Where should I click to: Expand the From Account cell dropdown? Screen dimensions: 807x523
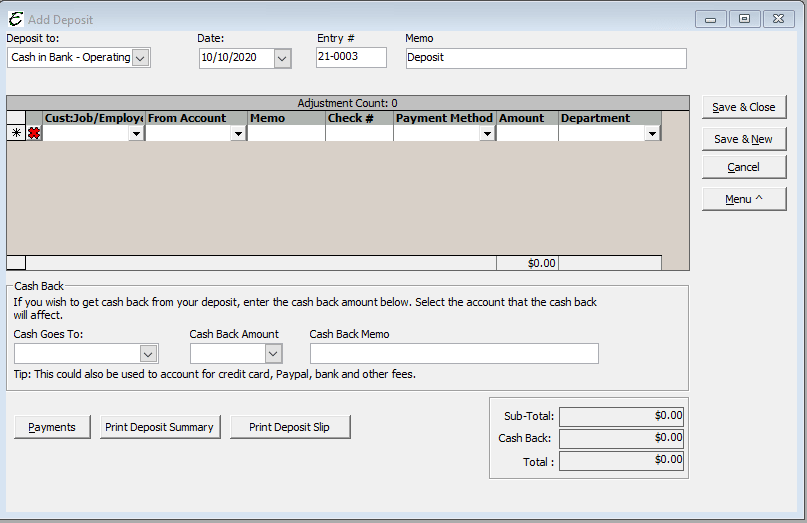pos(238,134)
